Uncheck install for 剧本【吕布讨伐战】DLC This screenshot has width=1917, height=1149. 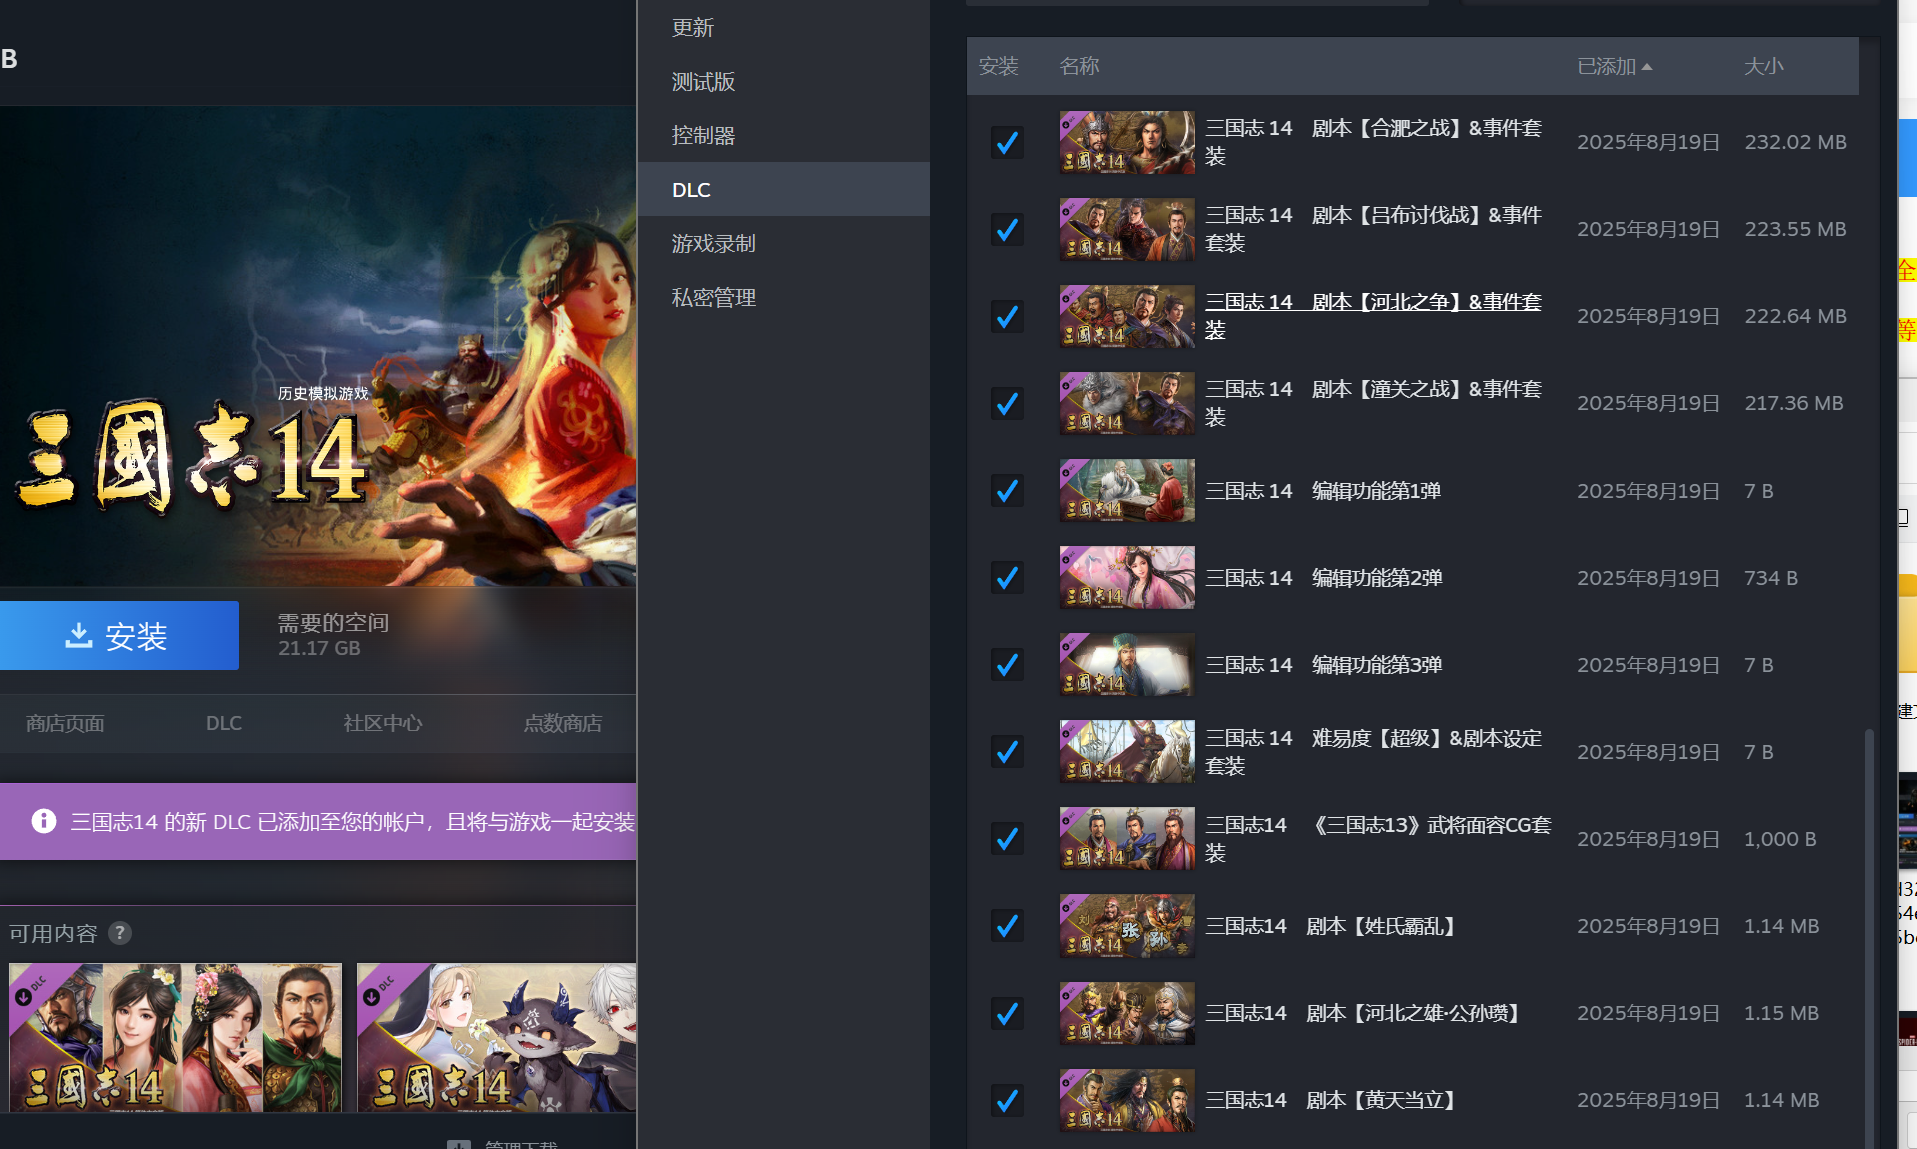[x=1007, y=229]
